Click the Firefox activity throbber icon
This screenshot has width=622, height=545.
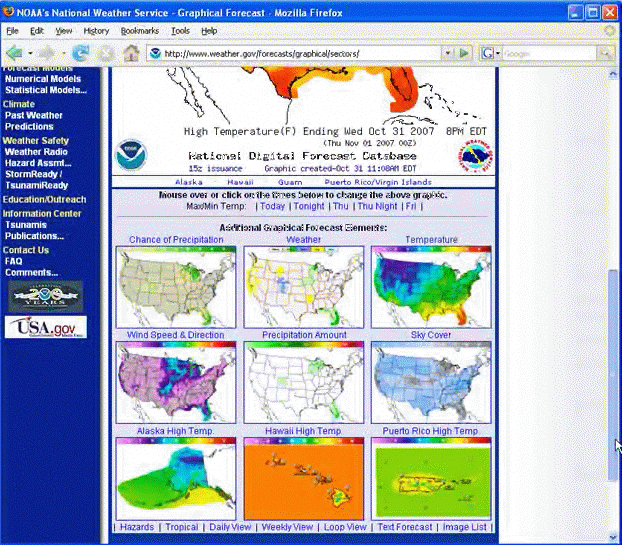point(610,31)
